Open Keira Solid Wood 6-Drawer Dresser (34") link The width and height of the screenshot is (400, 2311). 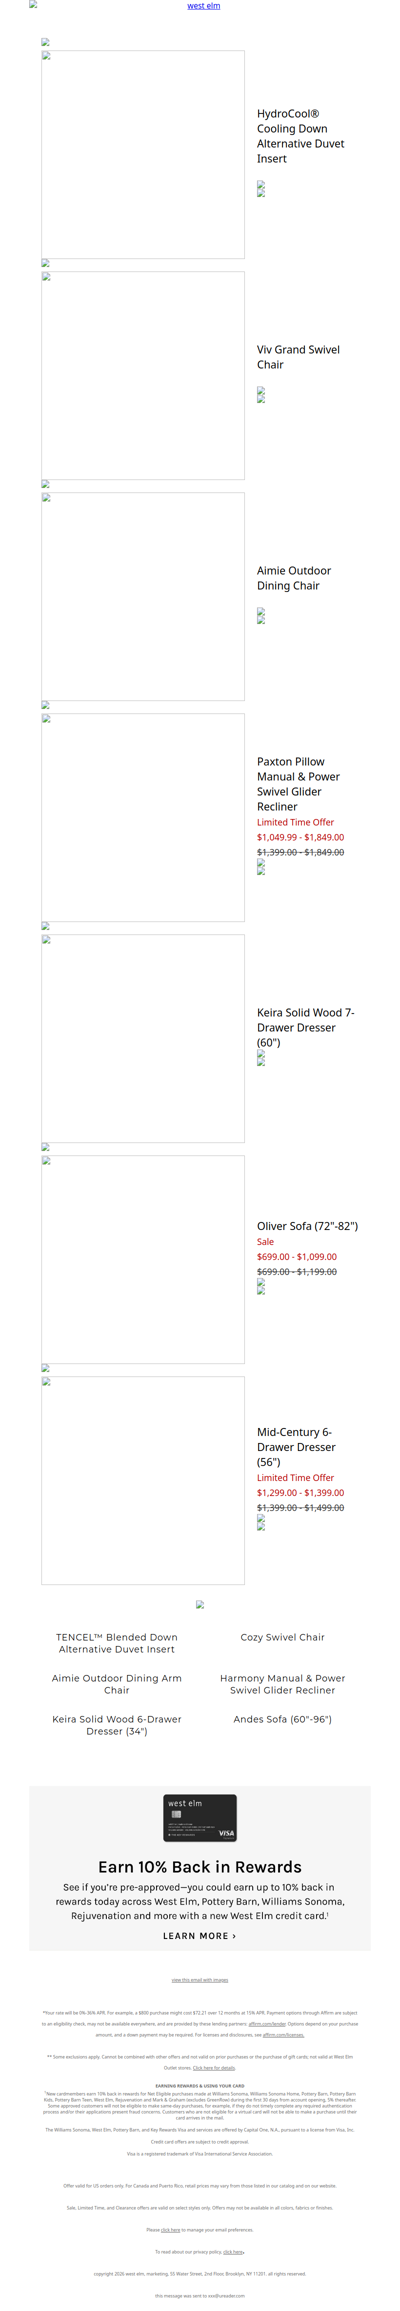tap(117, 1725)
